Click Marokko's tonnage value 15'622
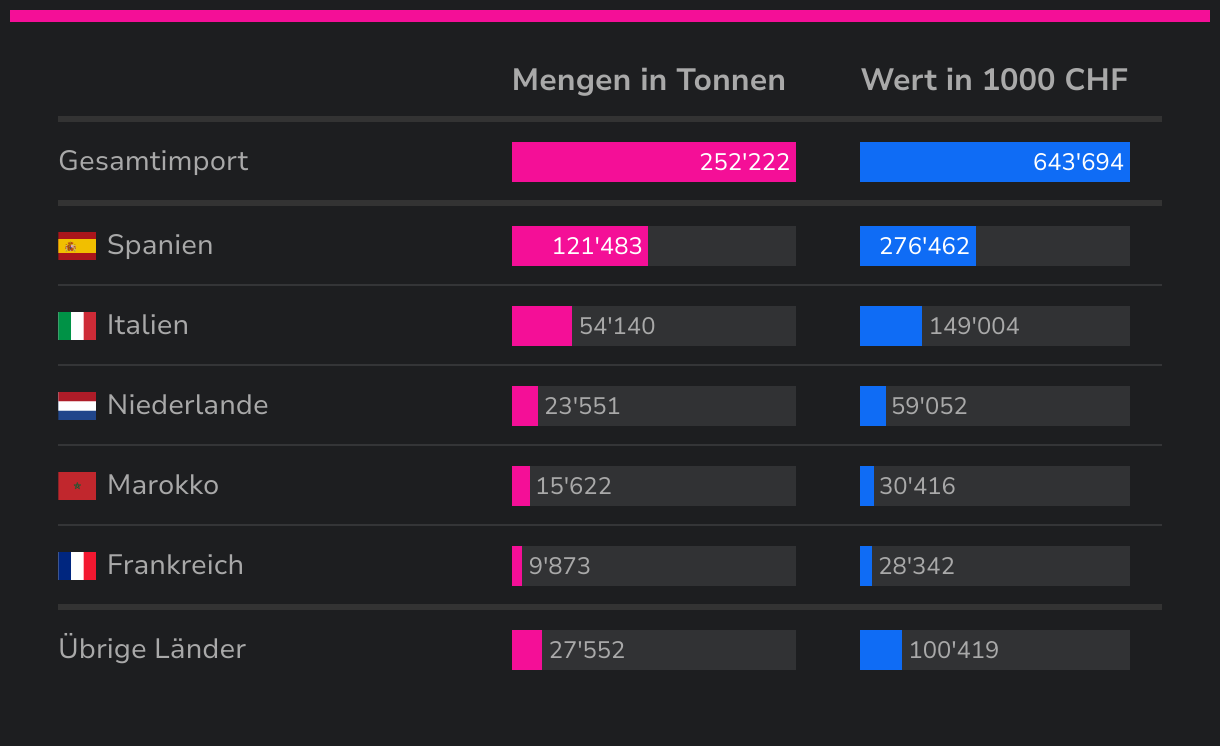 (x=573, y=486)
